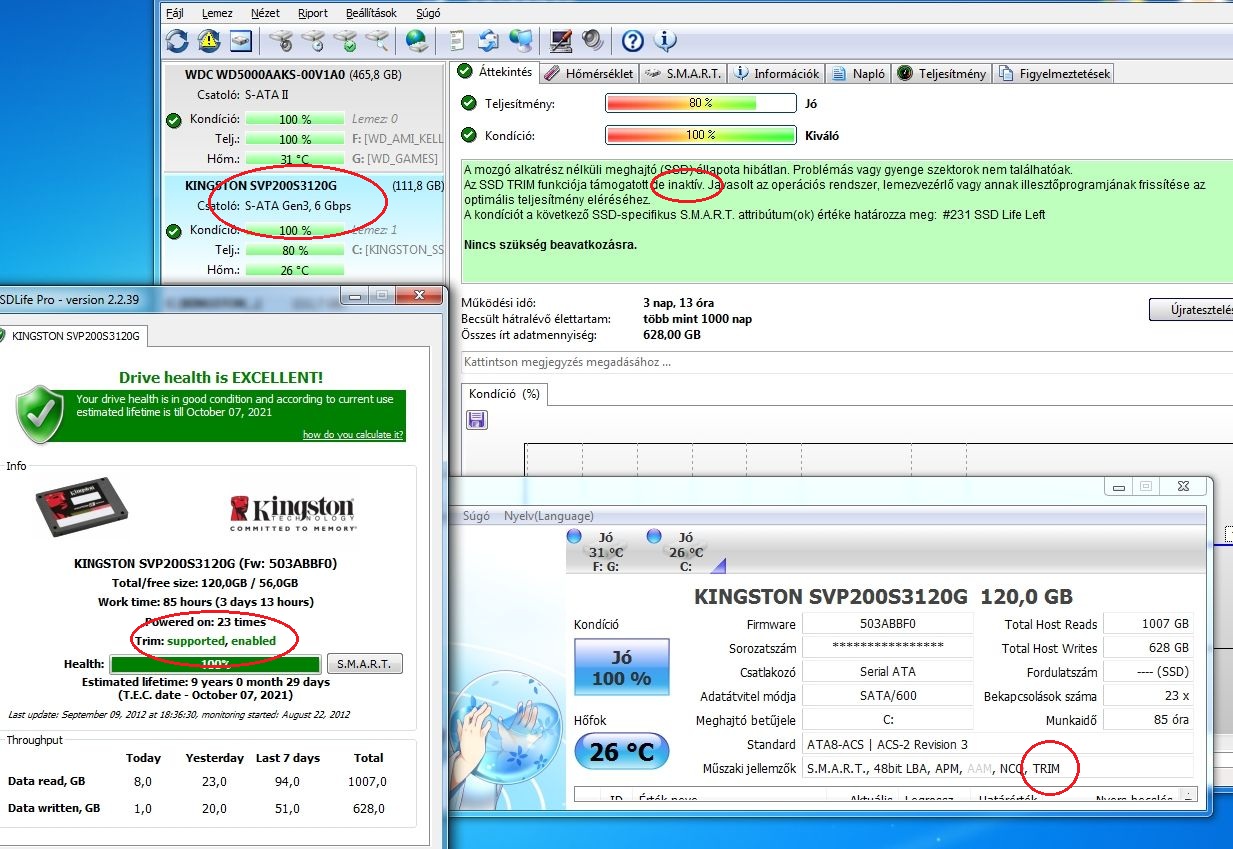This screenshot has height=849, width=1233.
Task: Click the Jó 100 % condition button in CrystalDiskInfo
Action: pos(621,668)
